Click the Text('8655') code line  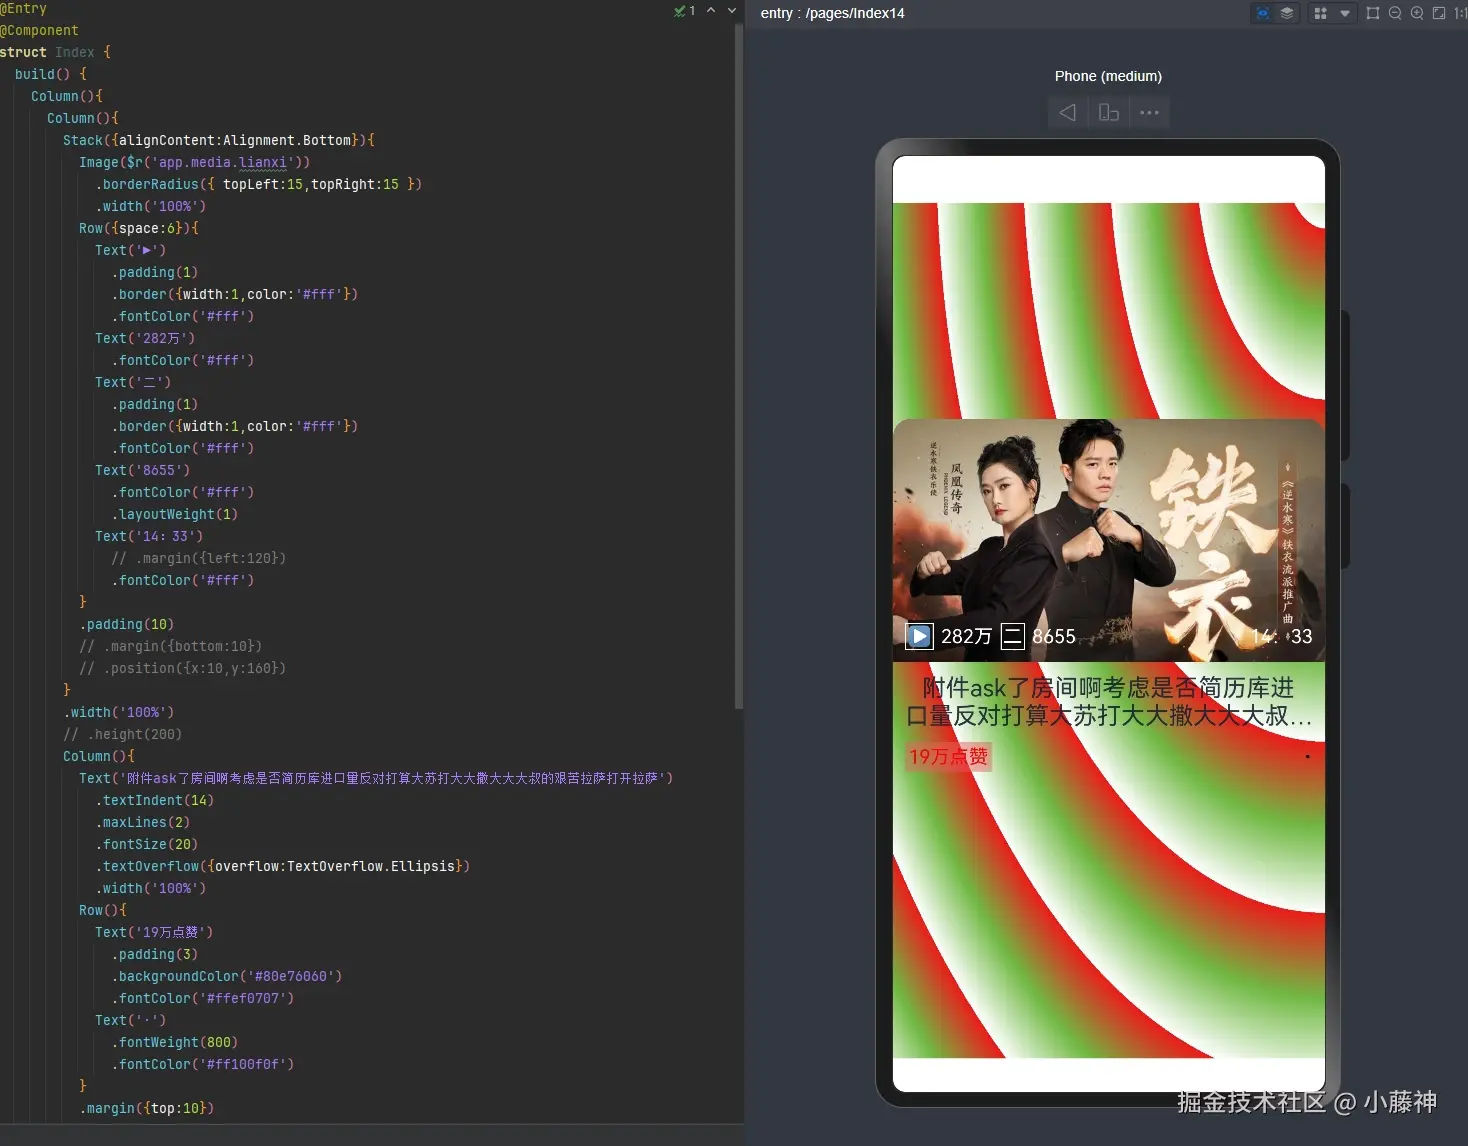[142, 470]
